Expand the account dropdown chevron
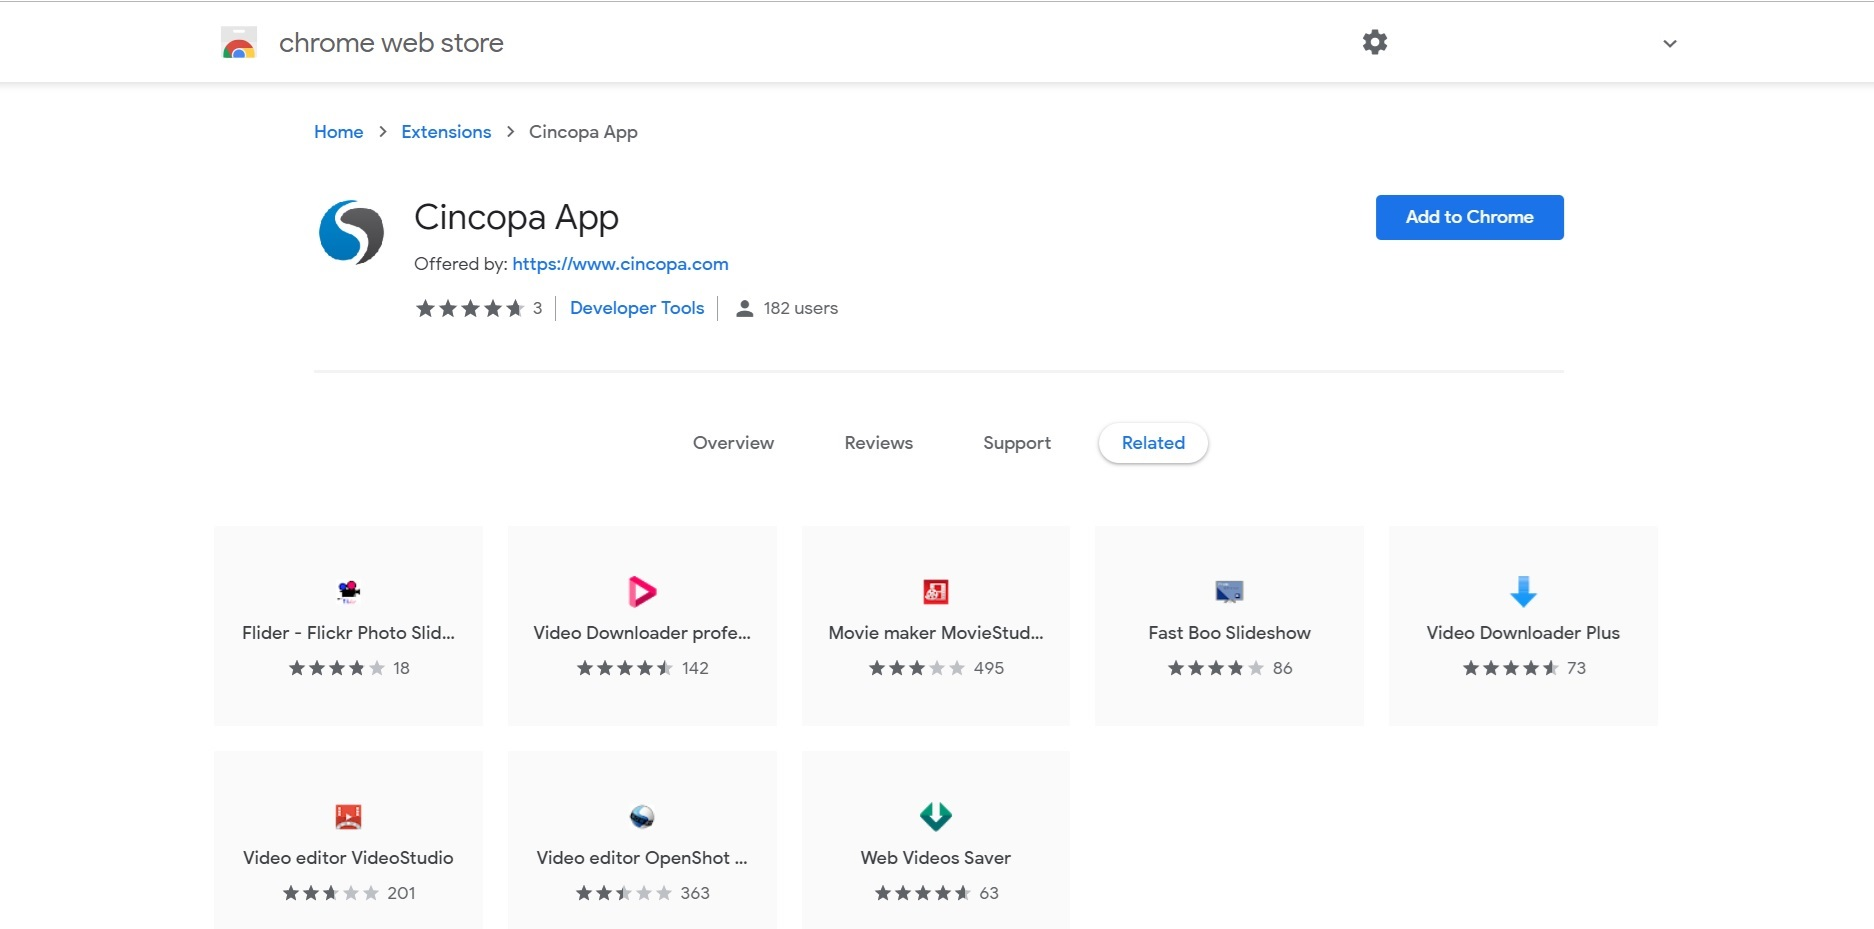This screenshot has height=929, width=1874. pyautogui.click(x=1669, y=44)
